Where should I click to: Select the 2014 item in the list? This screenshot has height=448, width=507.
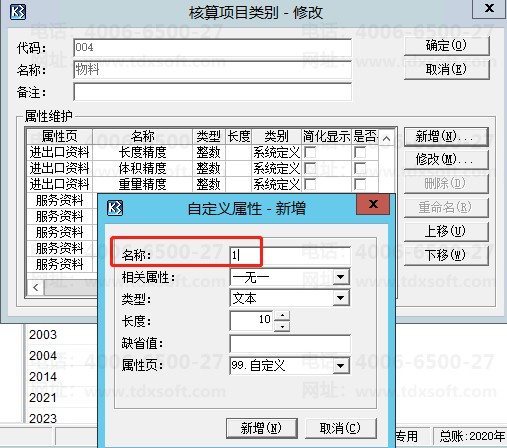click(43, 377)
